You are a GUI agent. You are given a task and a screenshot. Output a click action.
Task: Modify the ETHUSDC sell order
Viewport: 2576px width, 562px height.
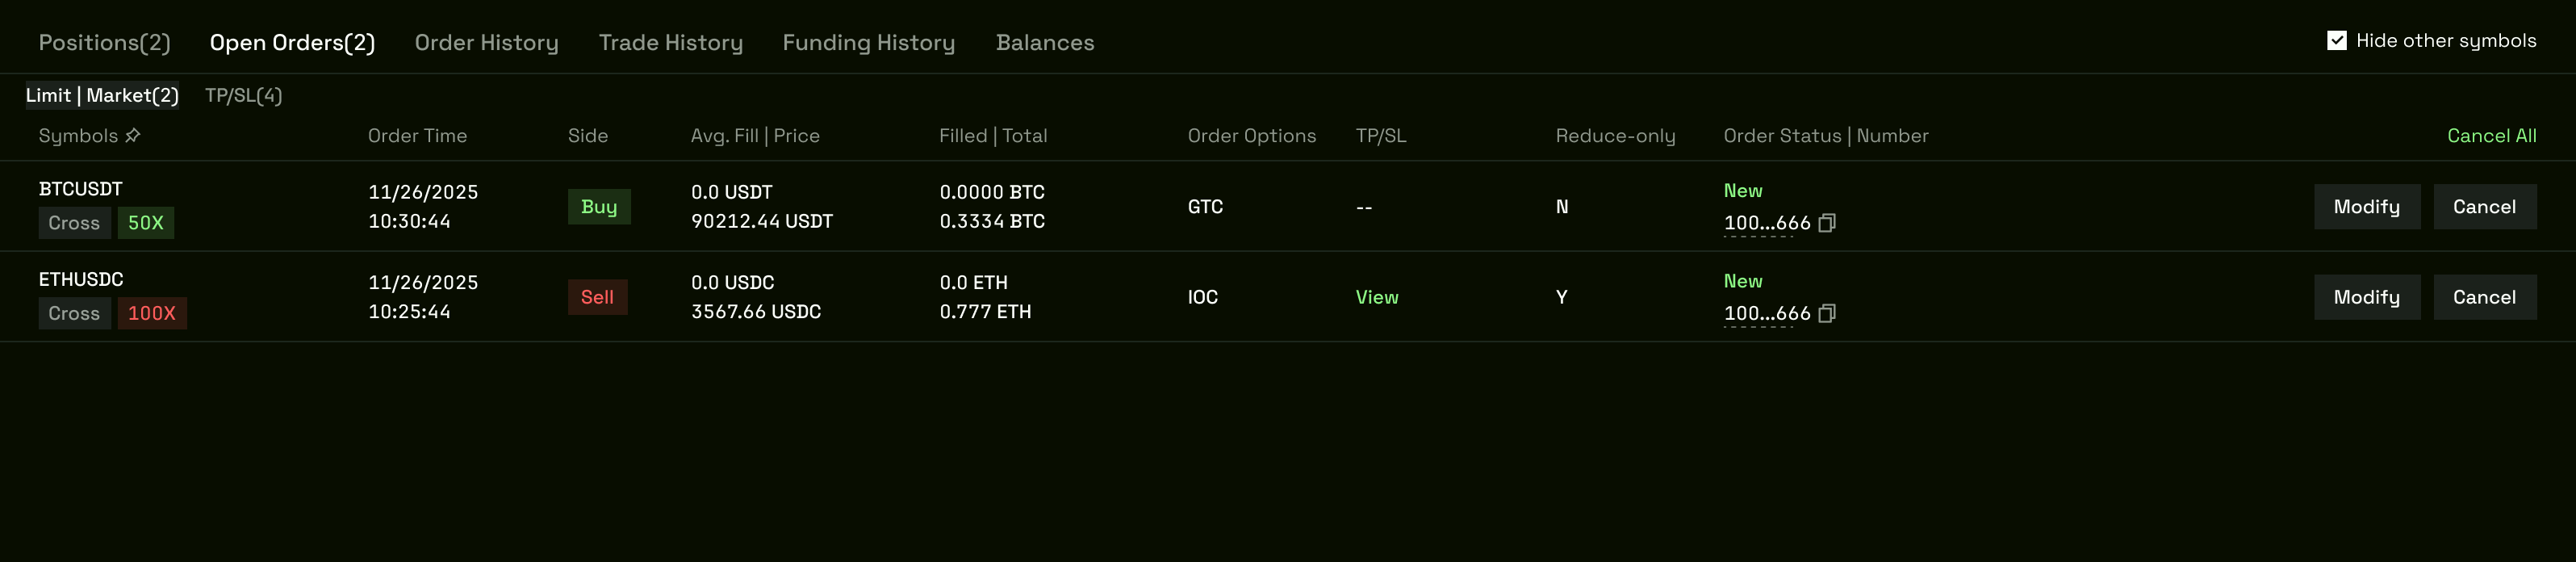click(x=2366, y=297)
